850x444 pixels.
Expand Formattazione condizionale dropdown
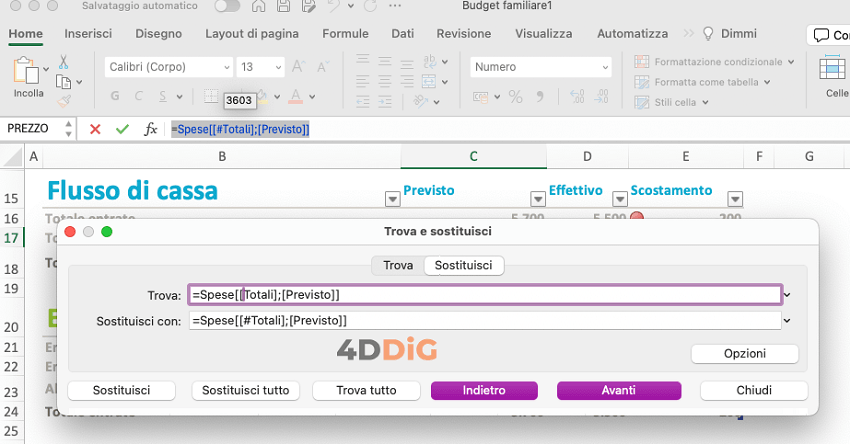point(791,62)
